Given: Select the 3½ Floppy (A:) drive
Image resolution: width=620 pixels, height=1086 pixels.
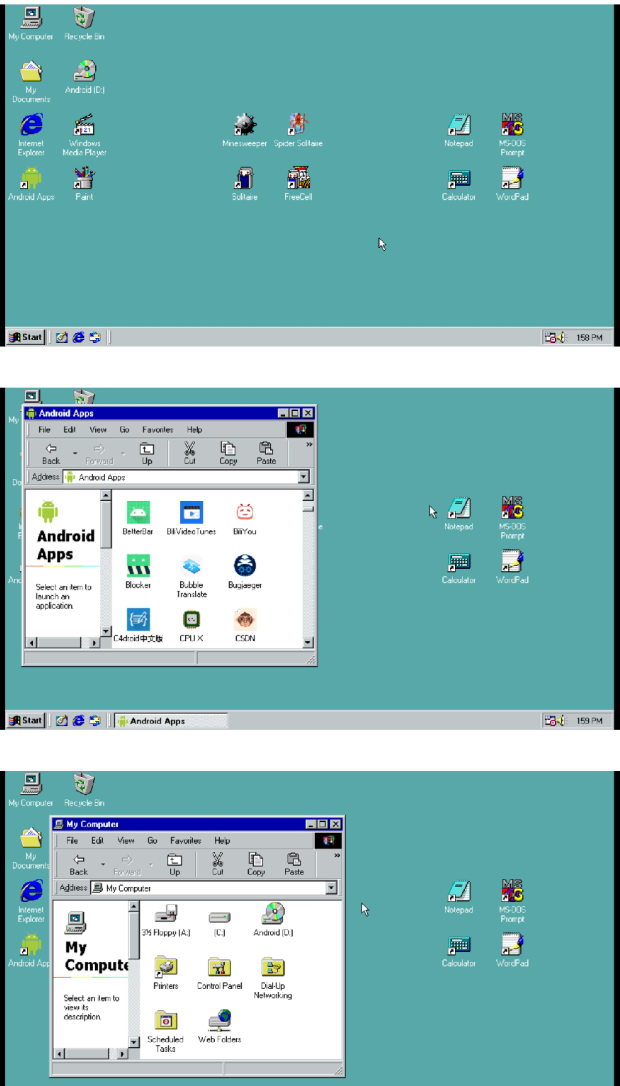Looking at the screenshot, I should coord(166,914).
